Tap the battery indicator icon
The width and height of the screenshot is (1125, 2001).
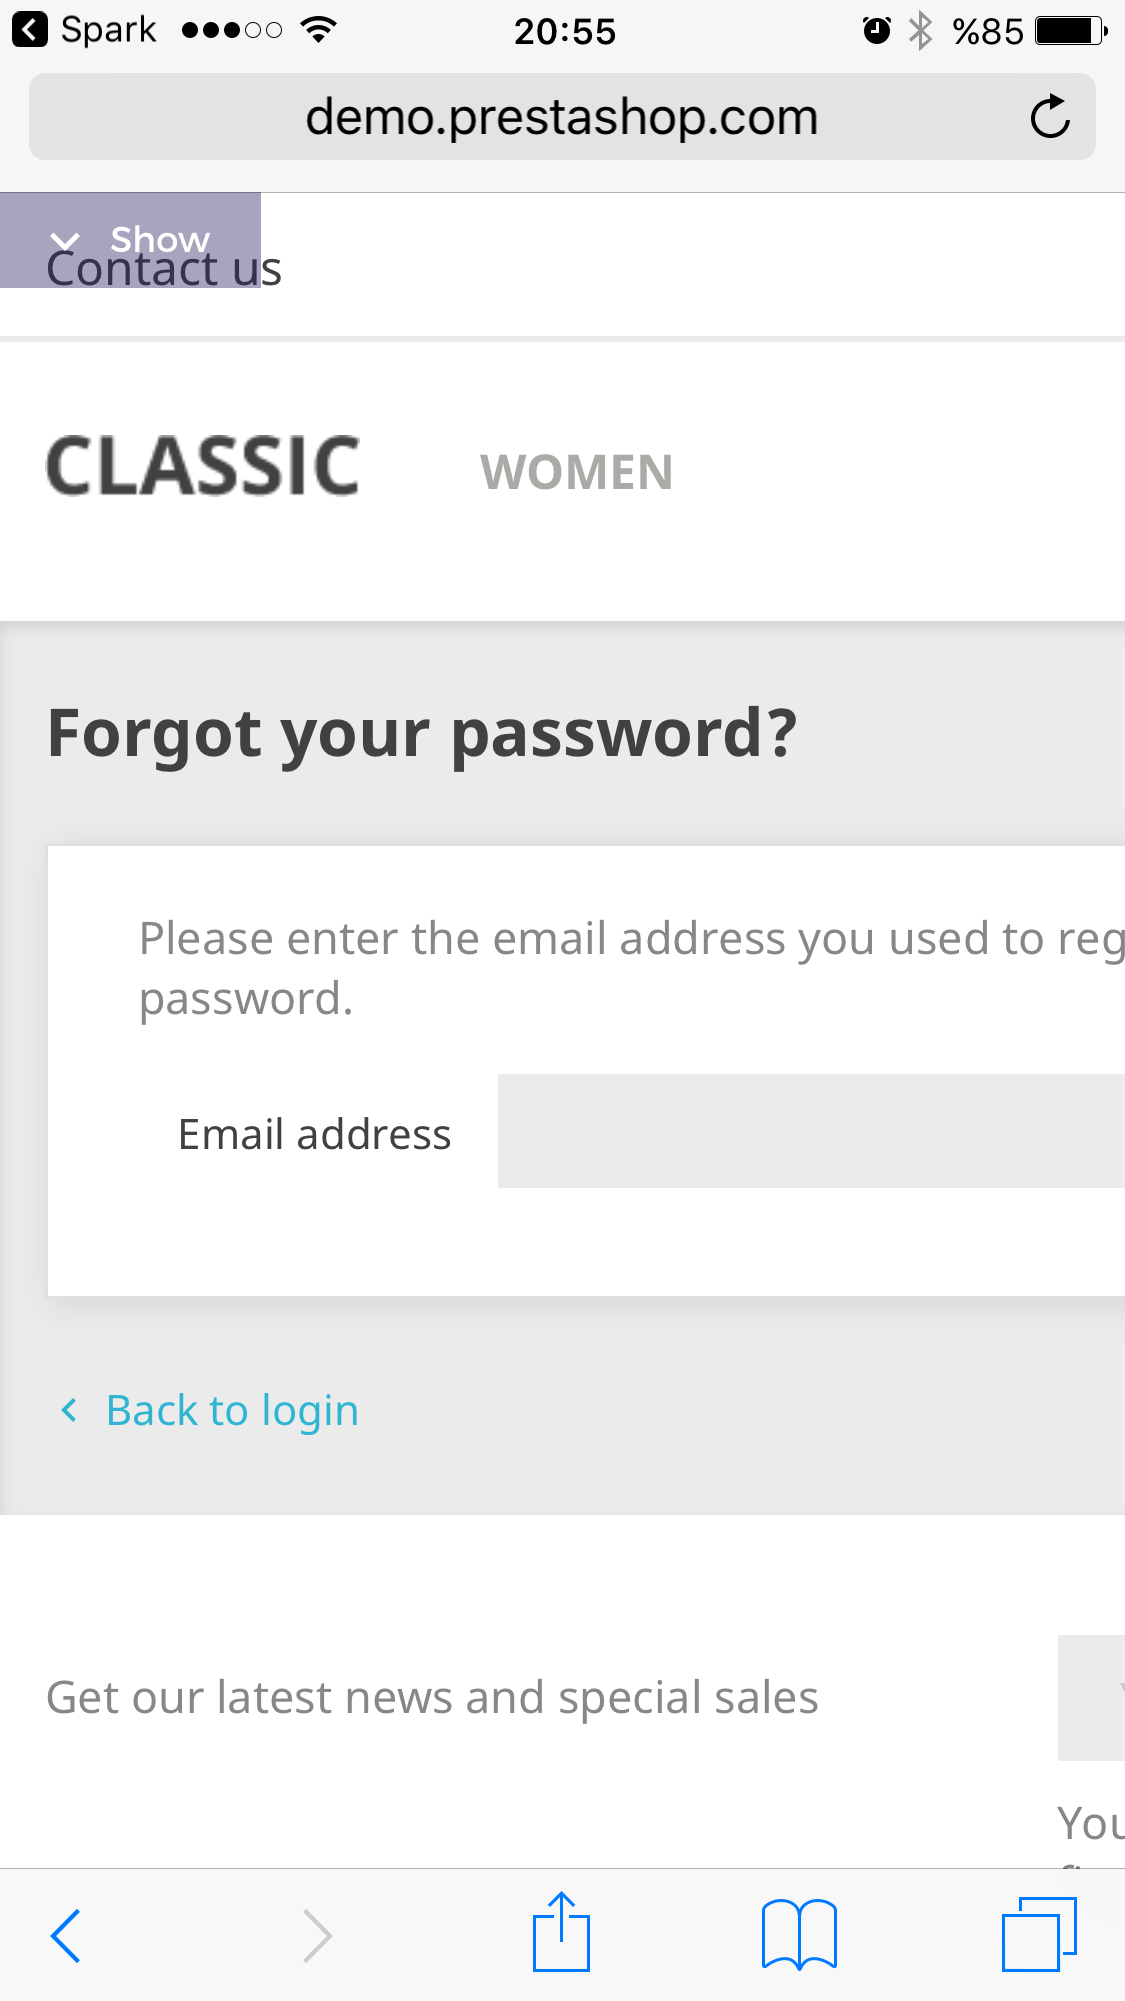(1070, 31)
